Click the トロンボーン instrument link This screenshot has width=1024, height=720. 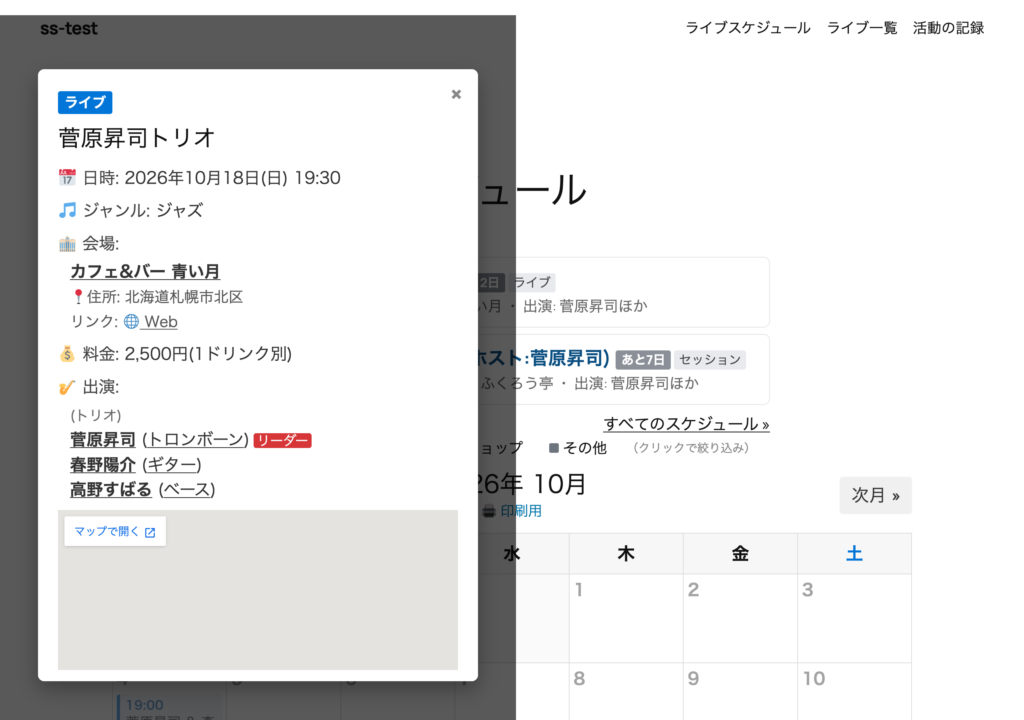195,440
